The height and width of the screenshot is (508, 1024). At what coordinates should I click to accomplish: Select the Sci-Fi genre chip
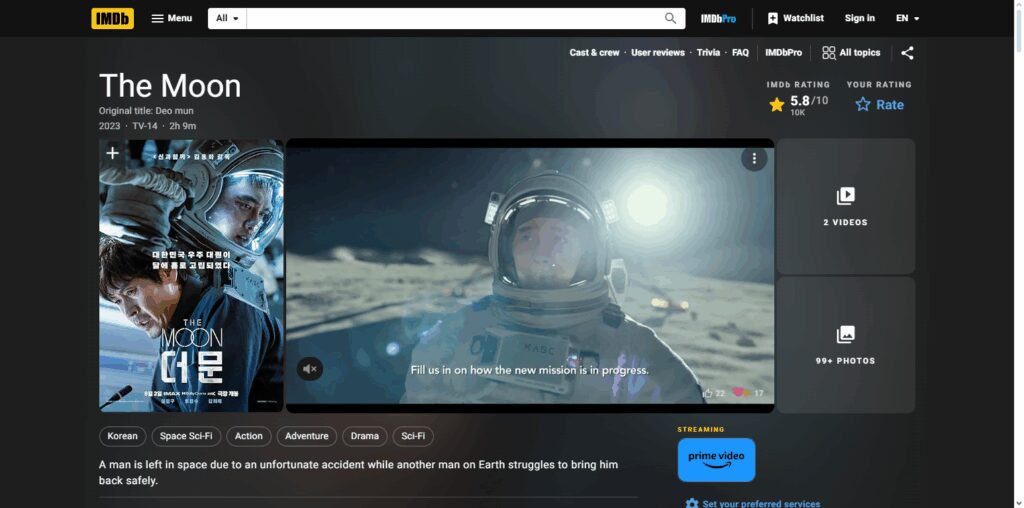click(x=413, y=436)
